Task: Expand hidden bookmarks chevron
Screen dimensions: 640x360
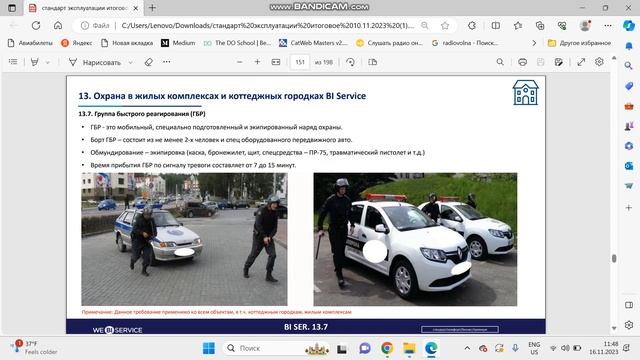Action: pos(534,43)
